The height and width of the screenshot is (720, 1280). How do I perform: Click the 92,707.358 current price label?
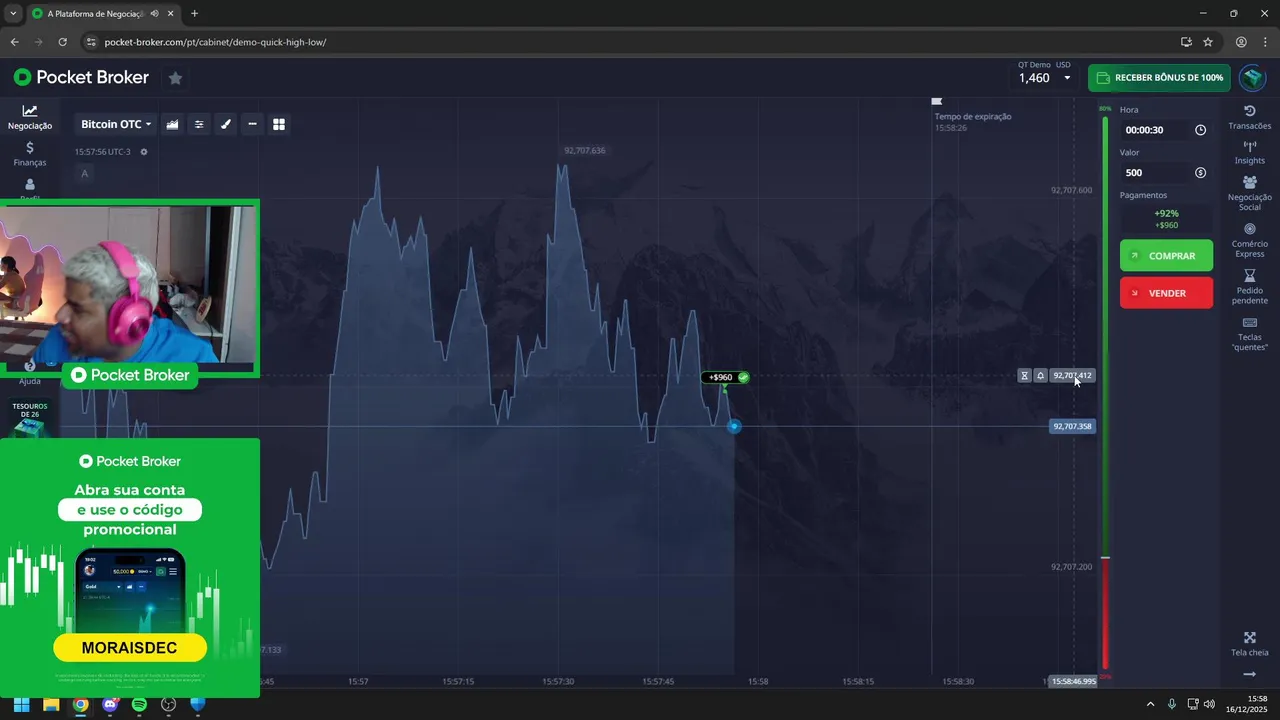click(1072, 426)
